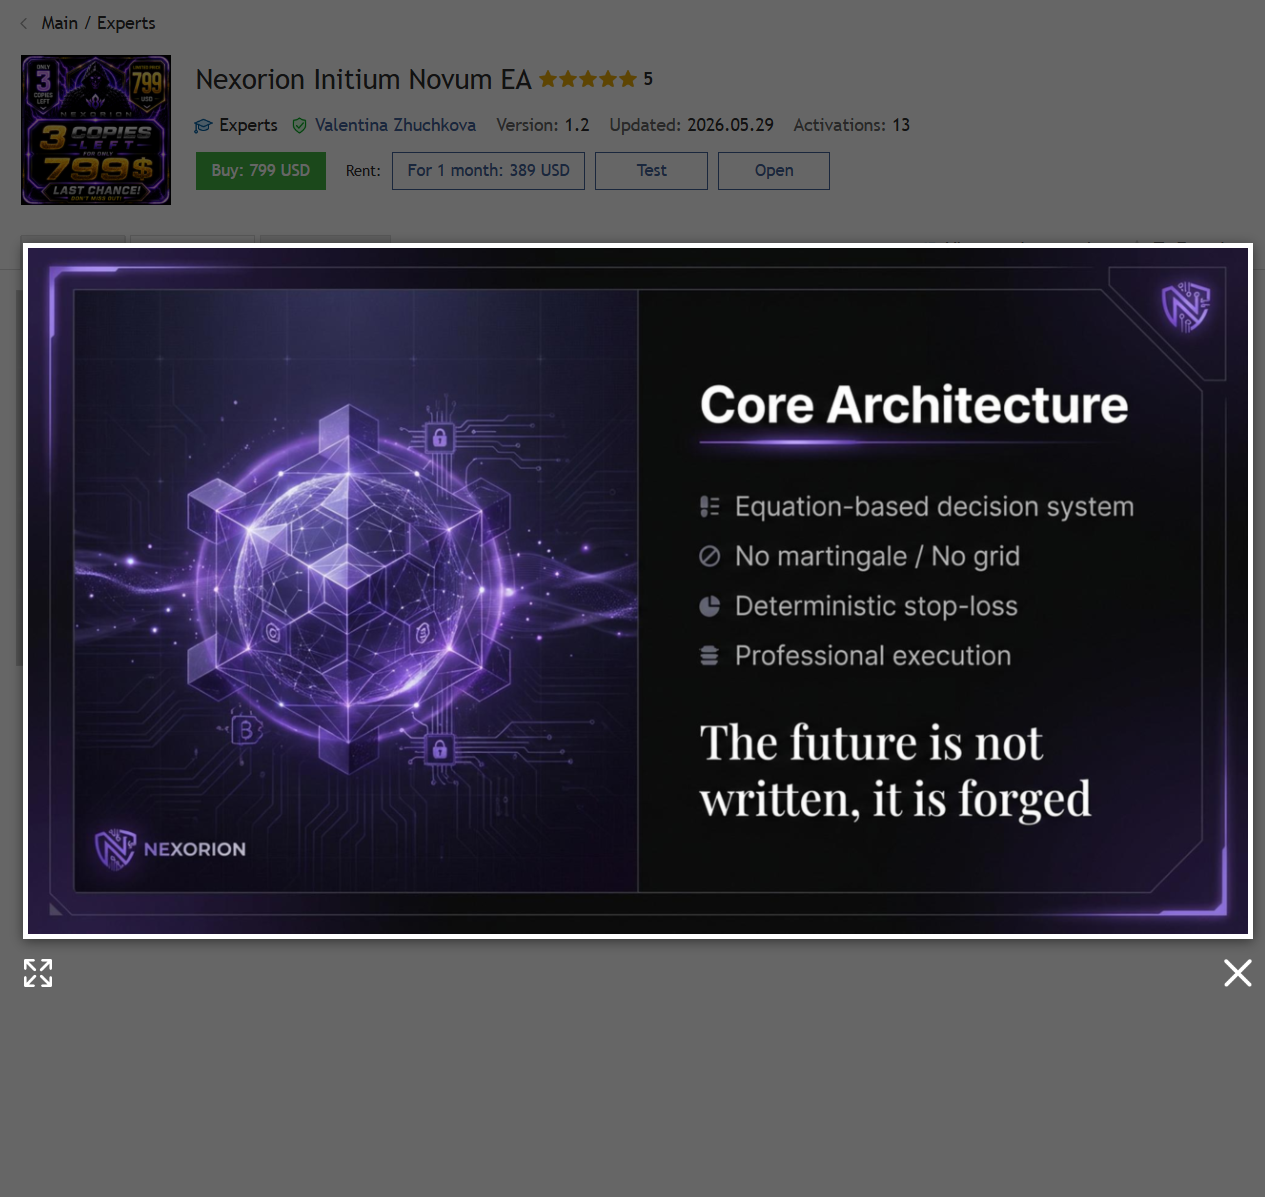The image size is (1265, 1197).
Task: Click Updated: 2026.05.29 text
Action: click(692, 125)
